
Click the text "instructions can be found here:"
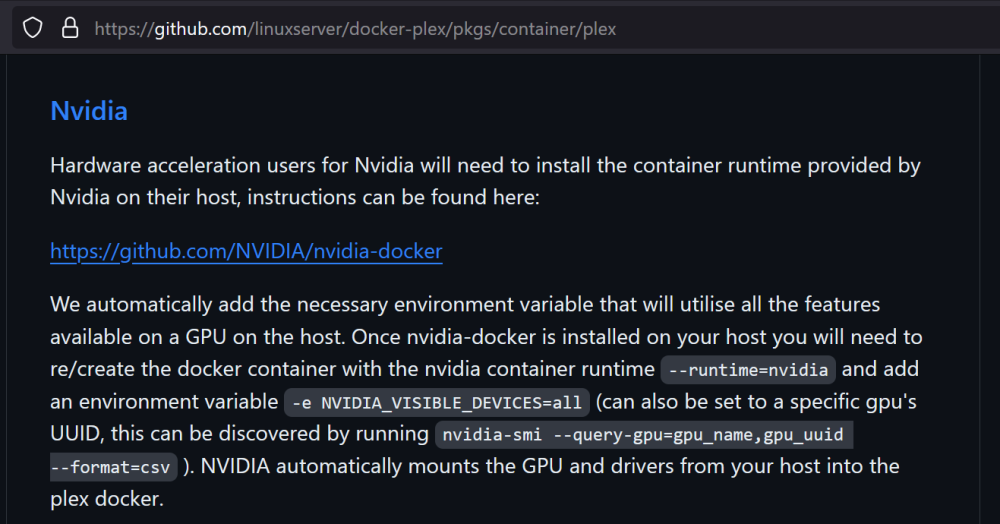[x=393, y=198]
